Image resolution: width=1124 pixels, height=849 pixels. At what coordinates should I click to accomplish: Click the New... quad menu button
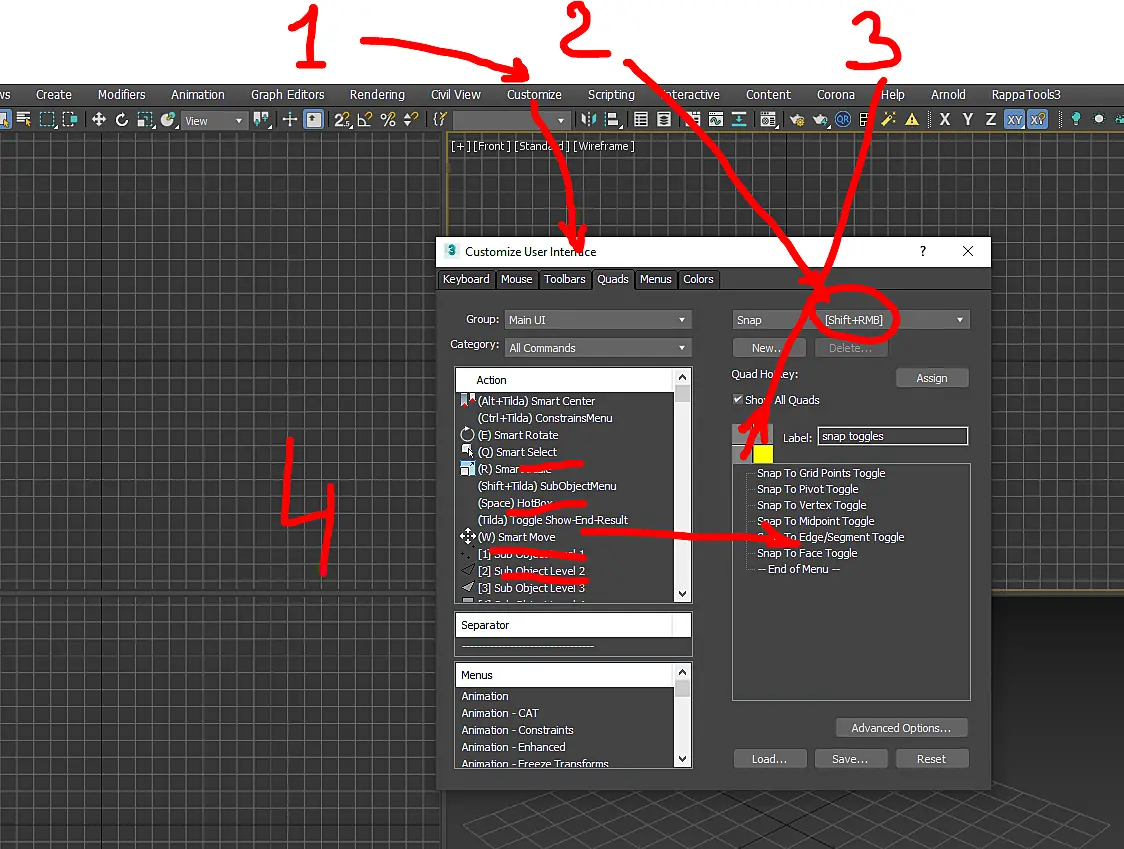tap(769, 348)
